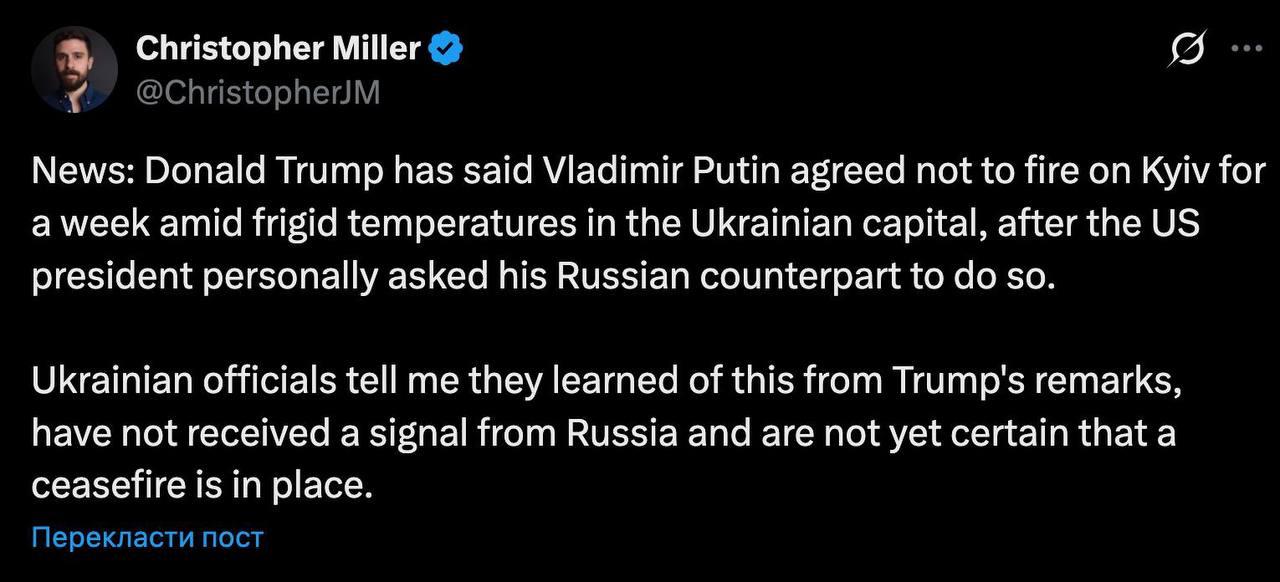
Task: Open the Grok explain-post icon
Action: pos(1189,50)
